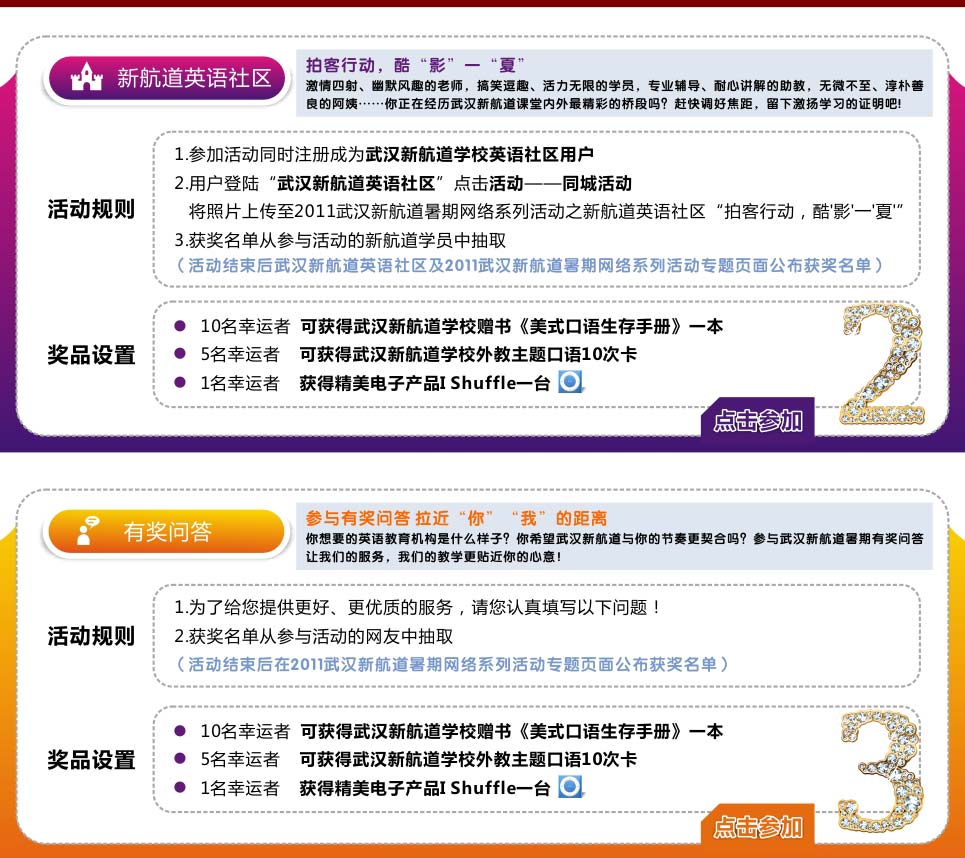
Task: Click the rhinestone number 2 graphic
Action: click(880, 362)
